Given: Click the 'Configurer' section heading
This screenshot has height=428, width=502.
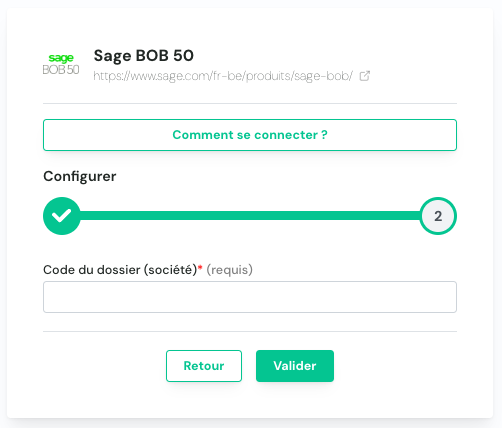Looking at the screenshot, I should [x=80, y=177].
